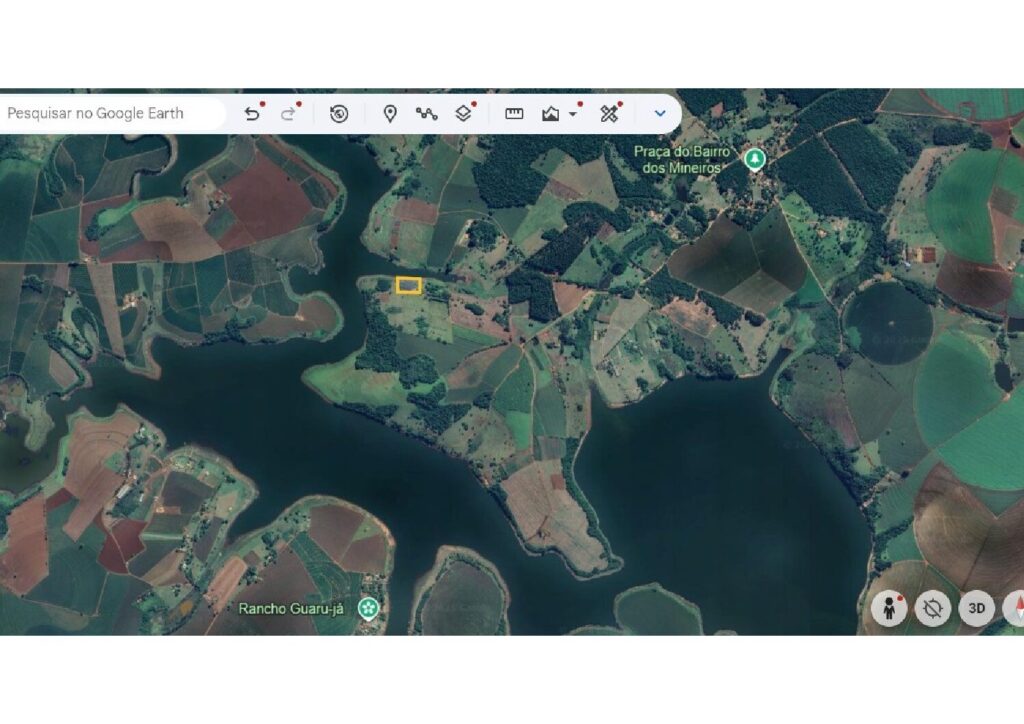This screenshot has height=724, width=1024.
Task: Click the Praça do Bairro dos Mineiros label
Action: 682,160
